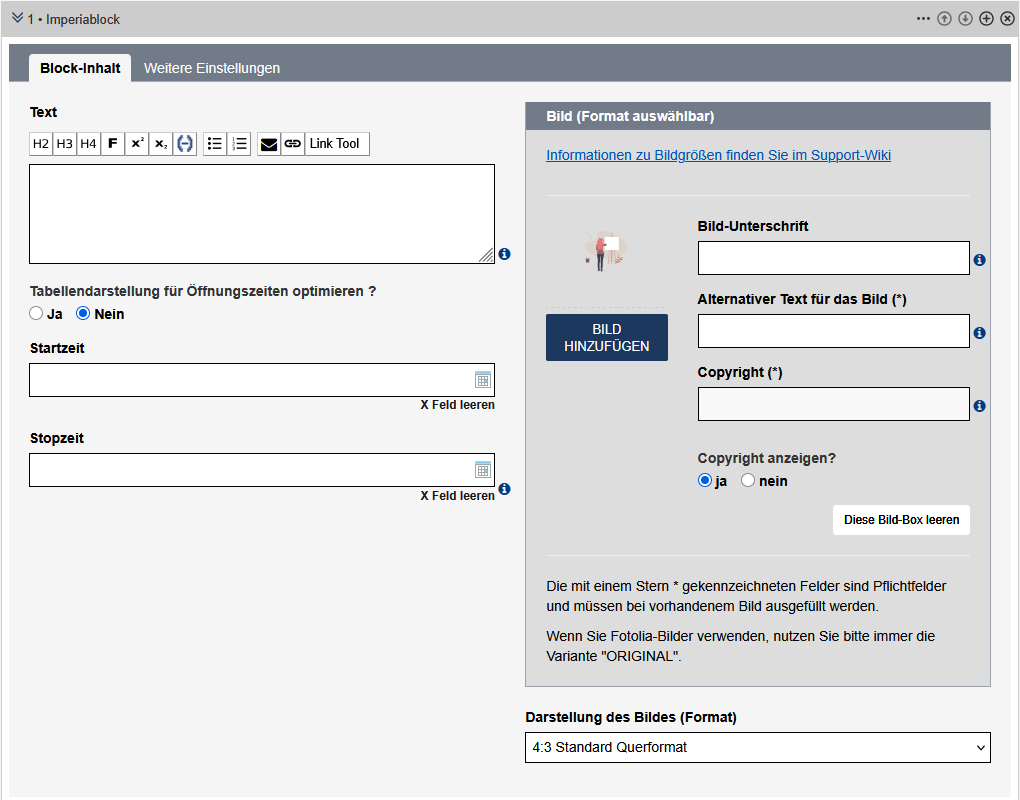The width and height of the screenshot is (1020, 800).
Task: Select 'nein' for Copyright anzeigen
Action: click(748, 481)
